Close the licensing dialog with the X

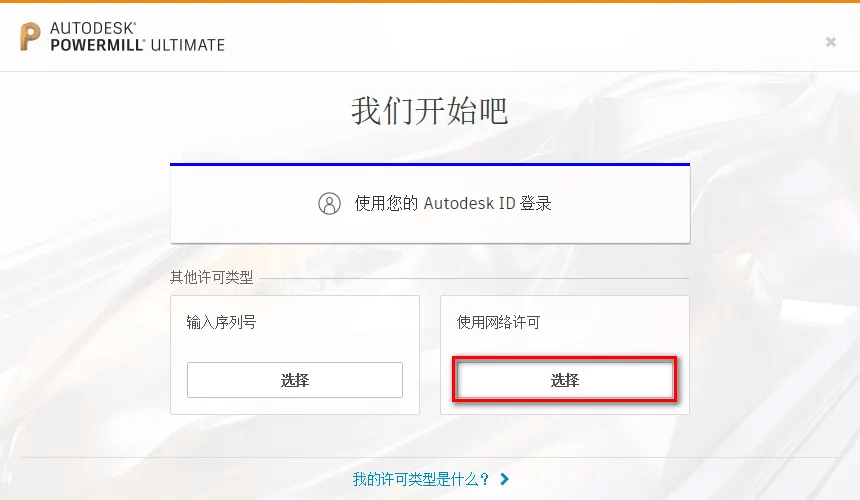tap(830, 42)
